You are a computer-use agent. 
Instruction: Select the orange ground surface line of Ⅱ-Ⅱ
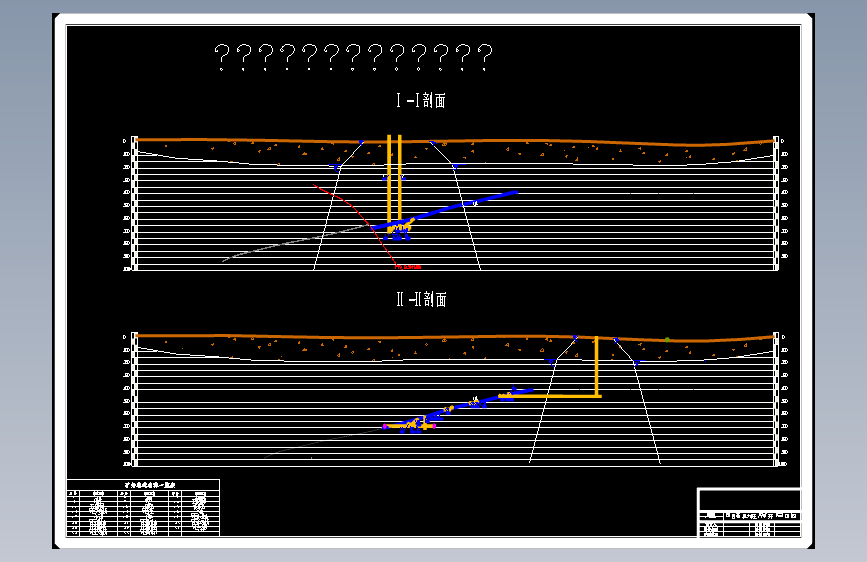tap(455, 337)
